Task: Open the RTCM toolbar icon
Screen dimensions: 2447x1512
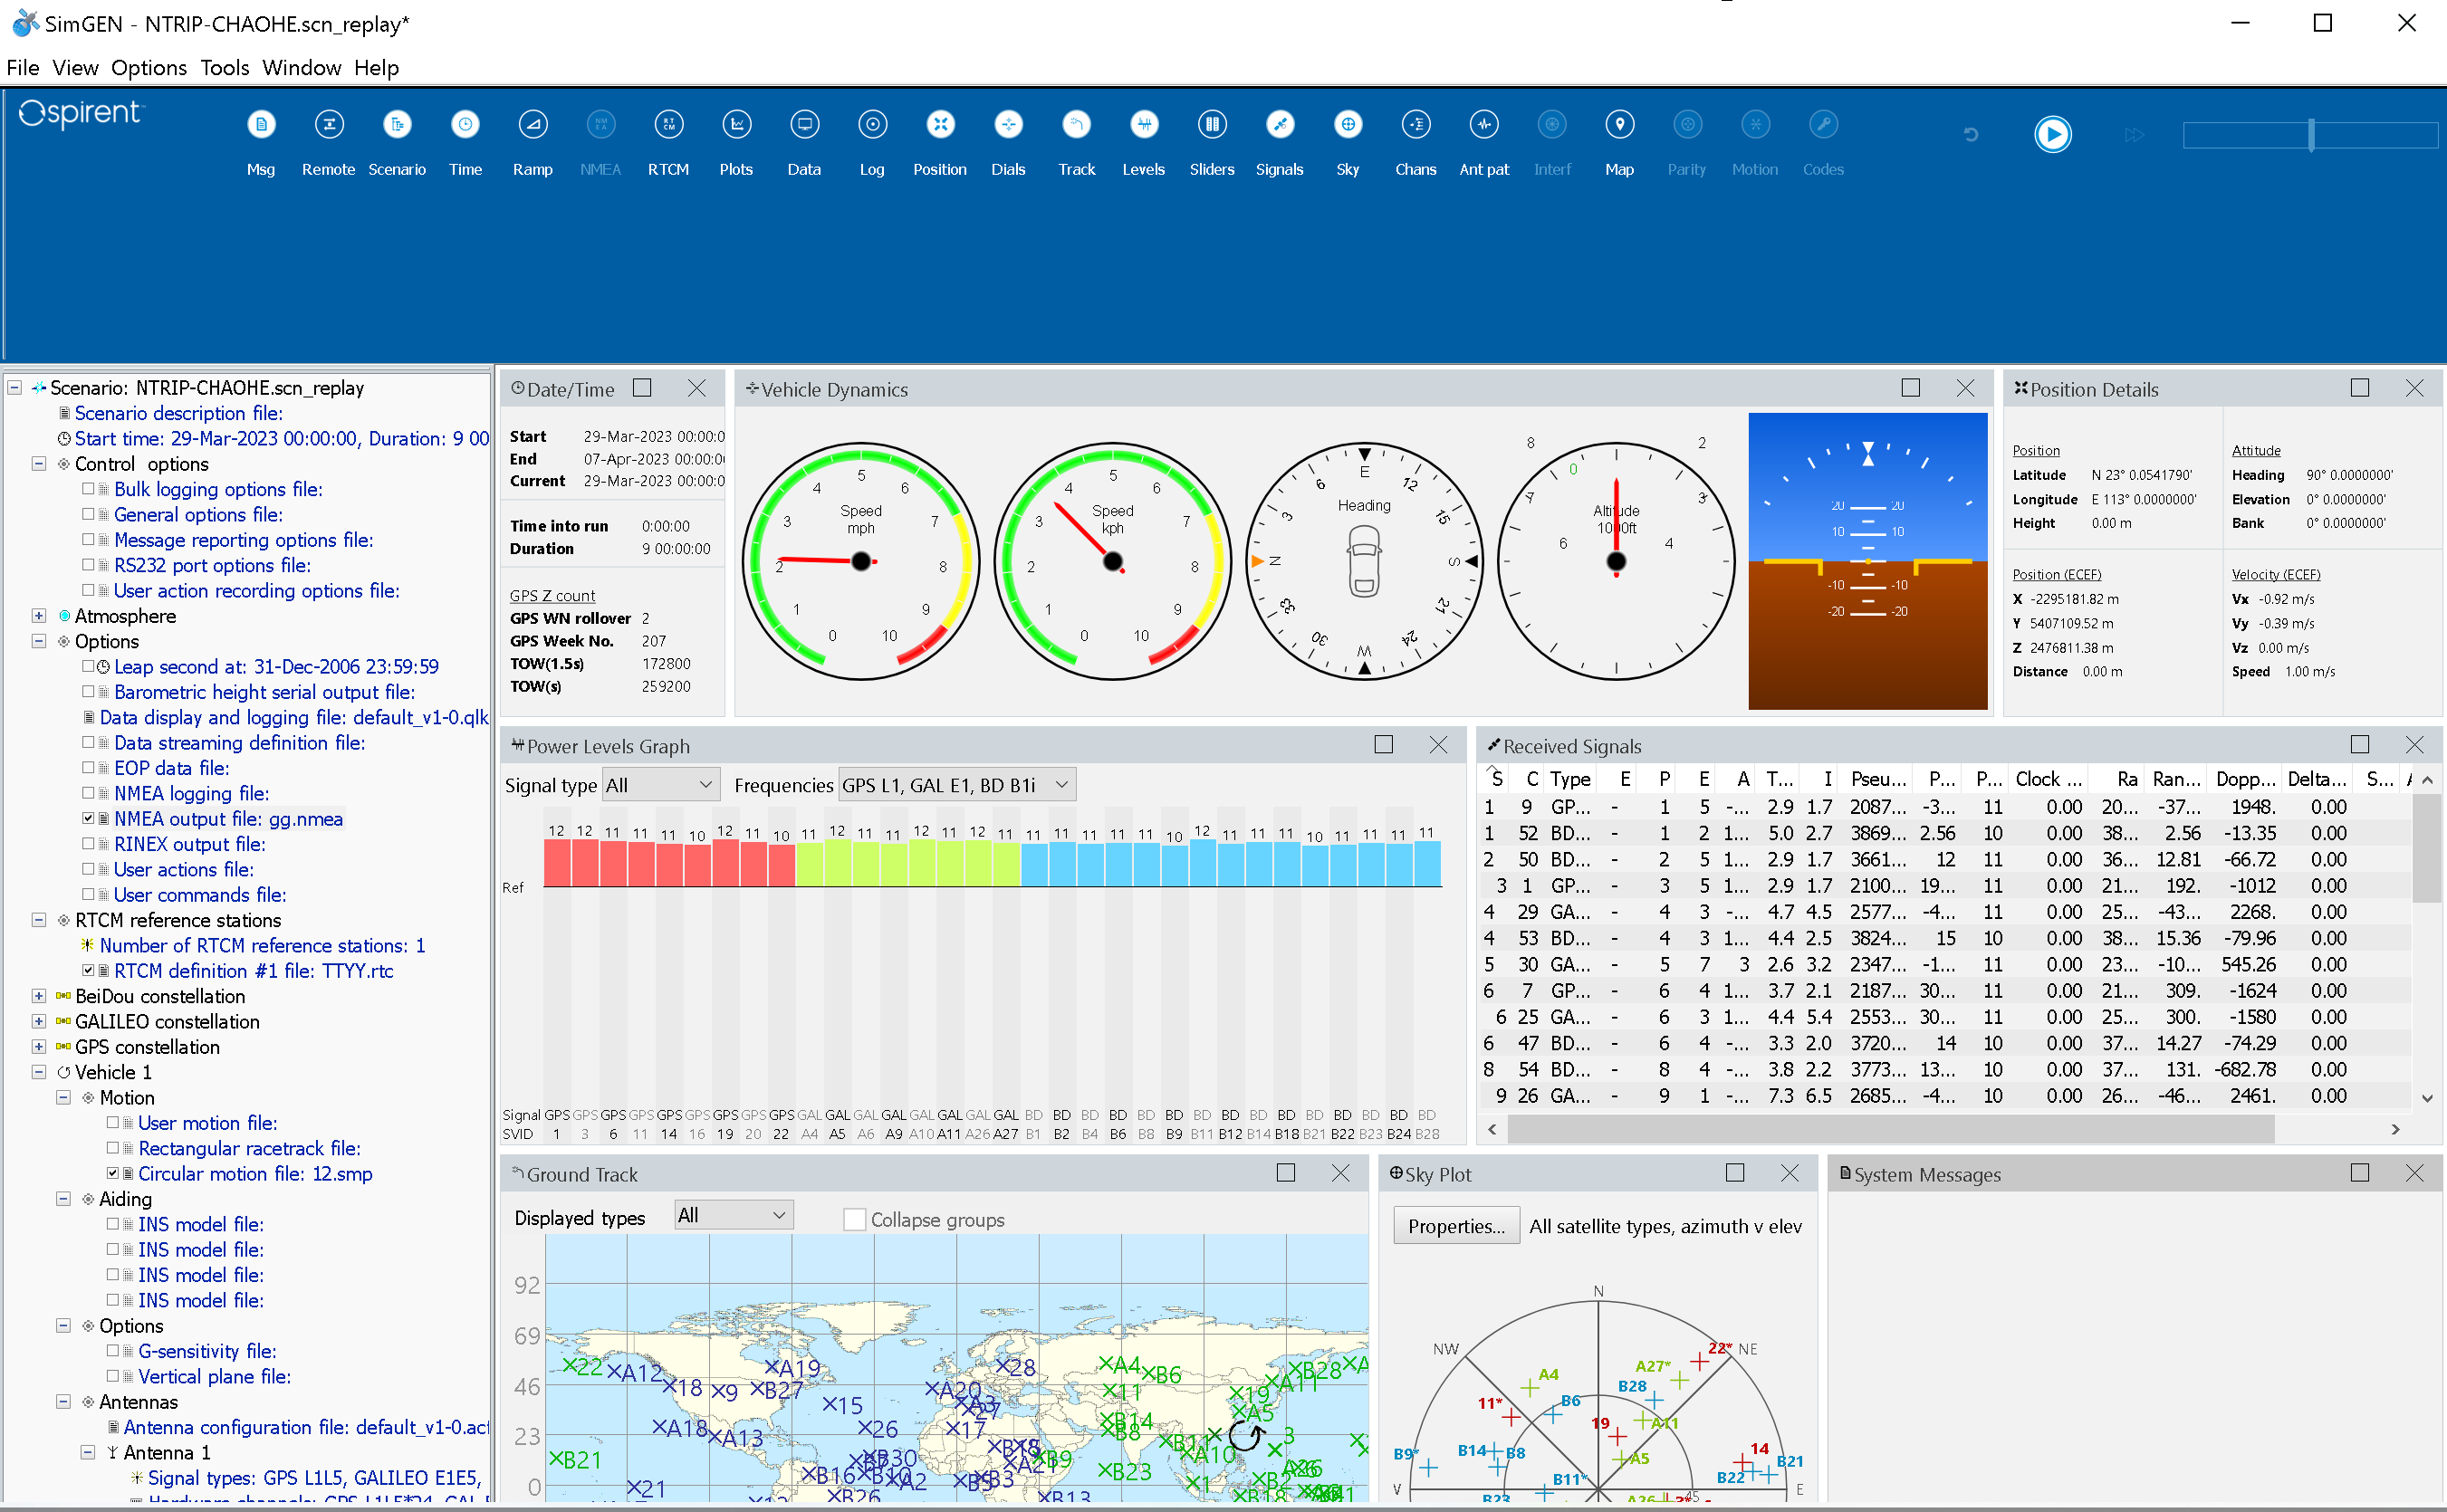Action: tap(668, 125)
